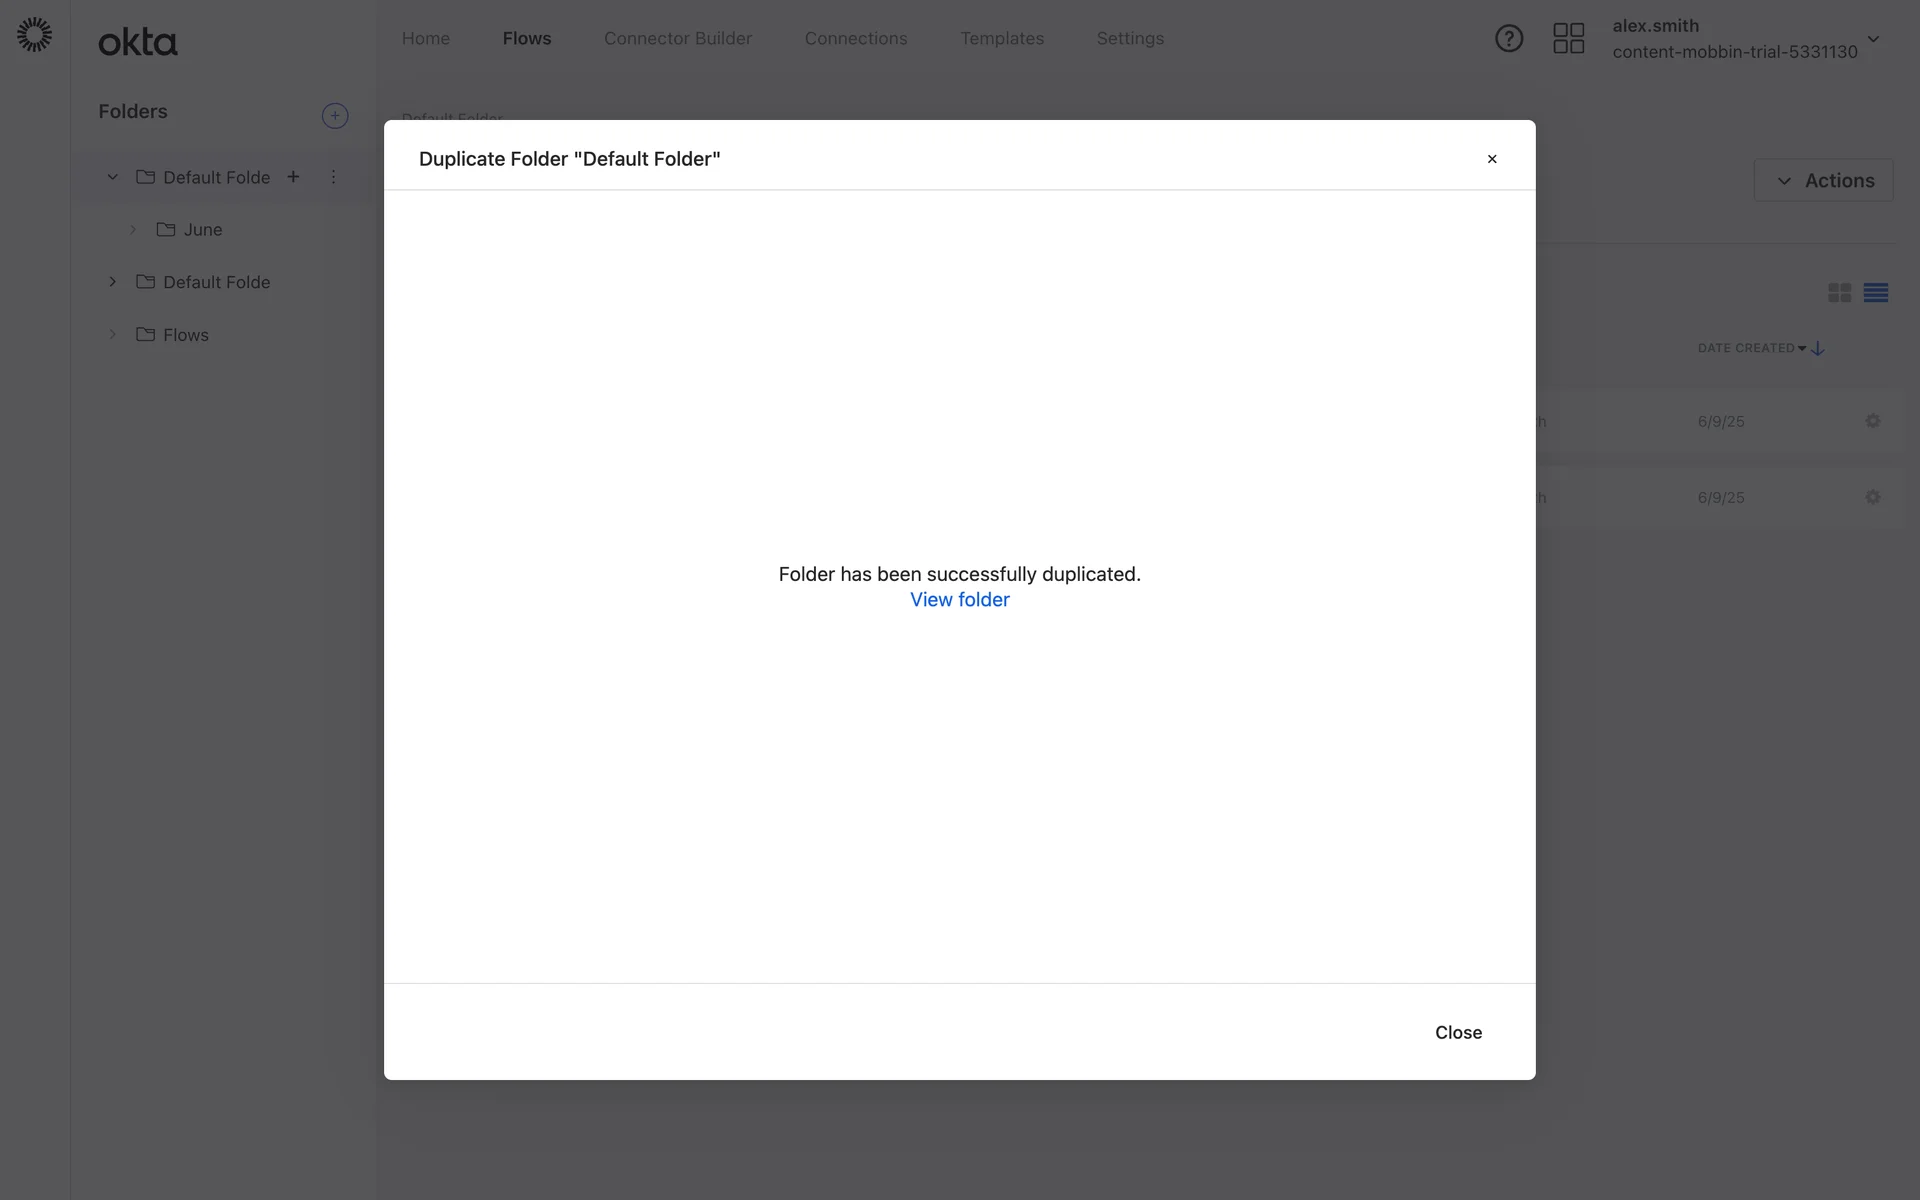Image resolution: width=1920 pixels, height=1200 pixels.
Task: Open the Templates tab
Action: point(1001,39)
